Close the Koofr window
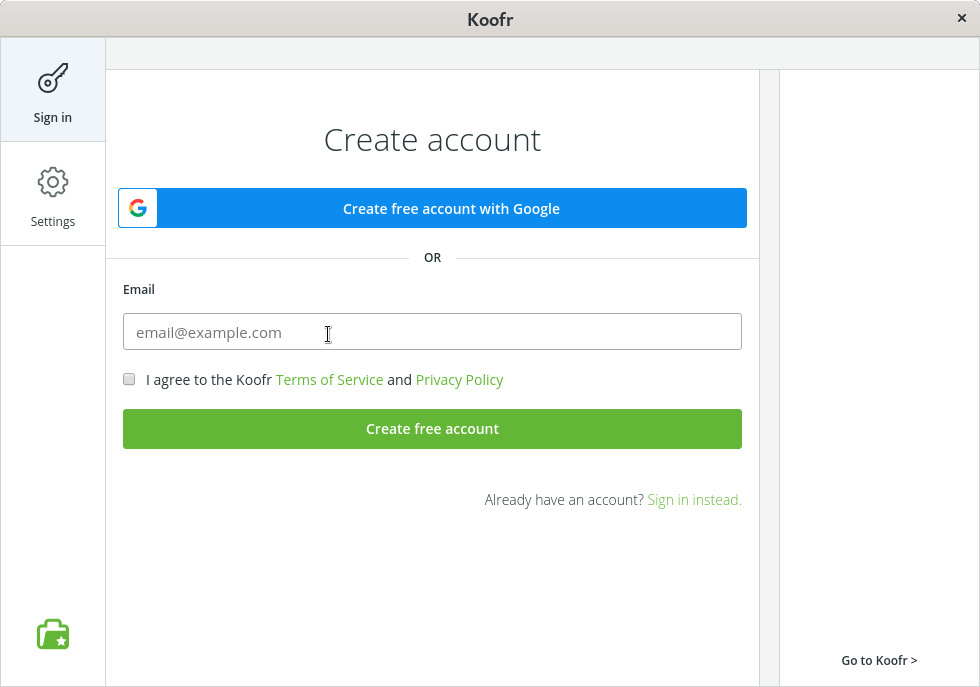This screenshot has height=687, width=980. point(962,19)
